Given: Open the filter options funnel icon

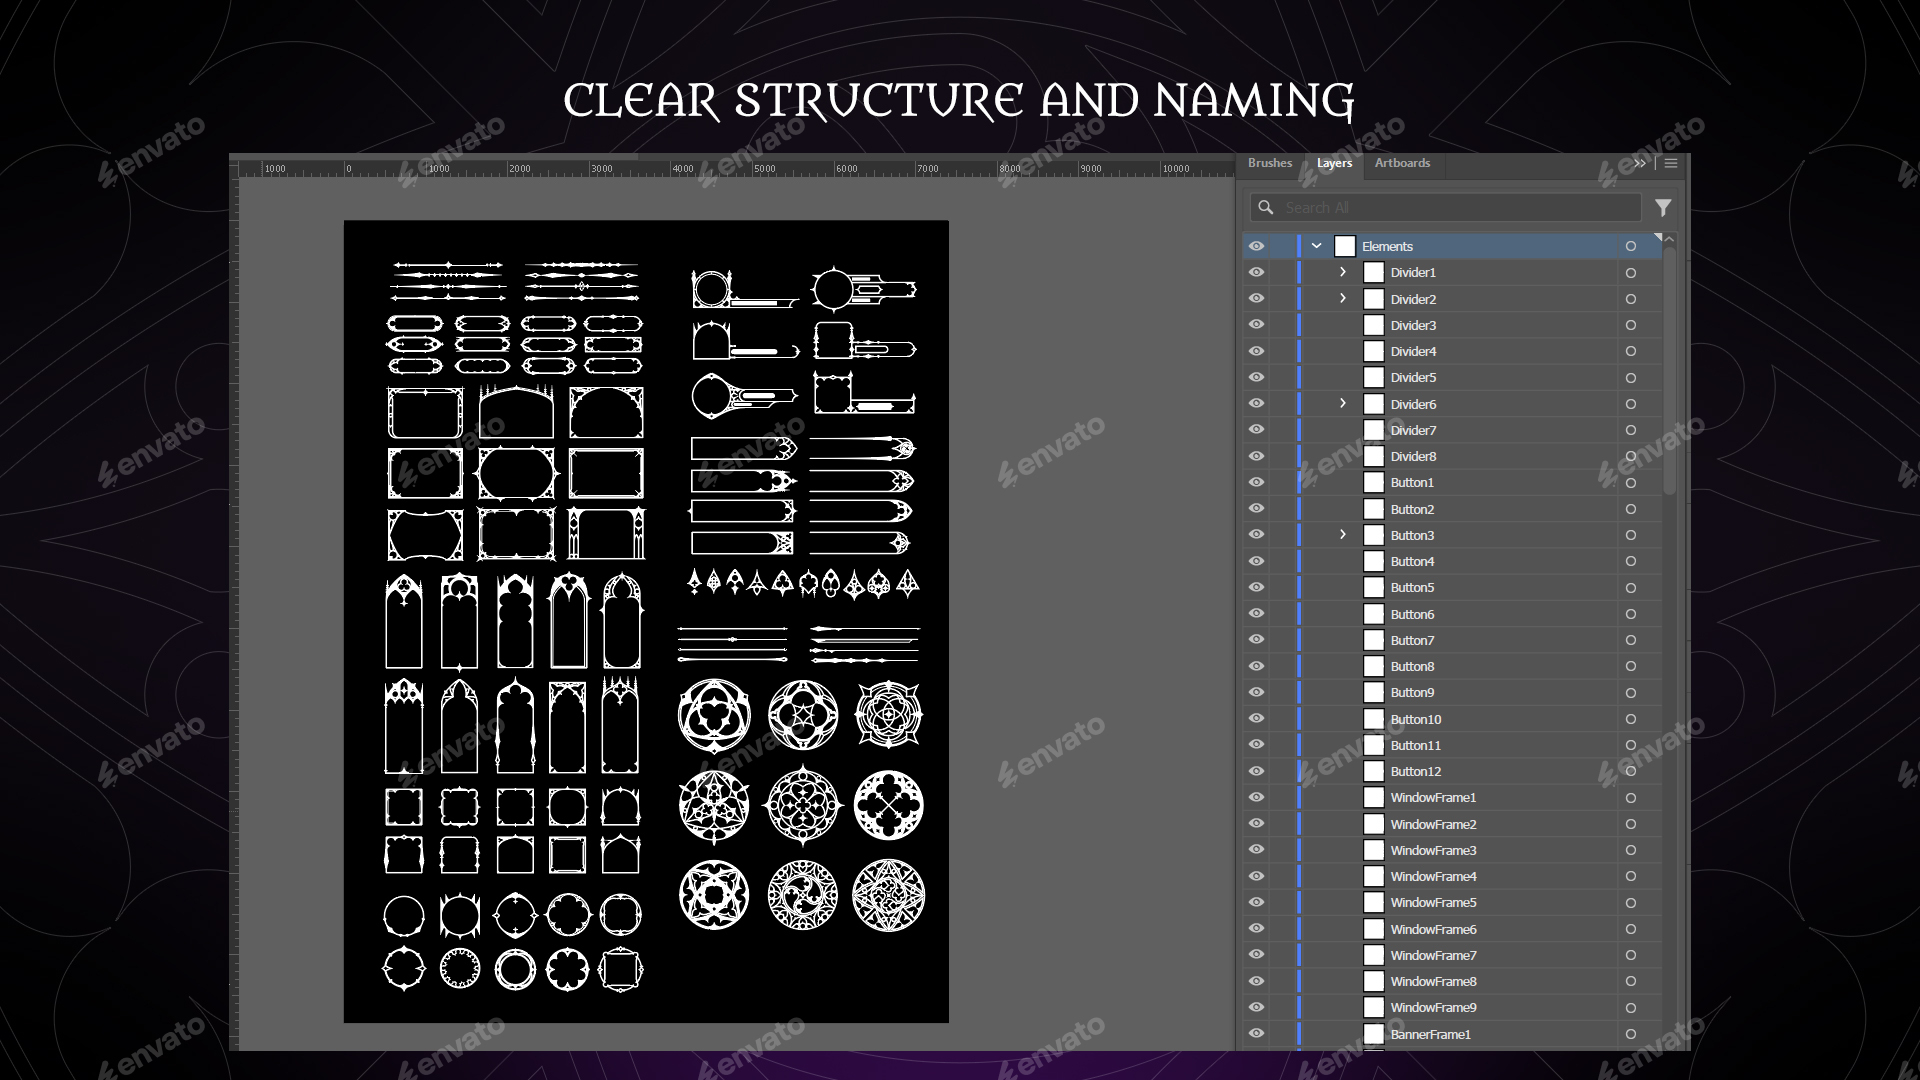Looking at the screenshot, I should pos(1663,207).
